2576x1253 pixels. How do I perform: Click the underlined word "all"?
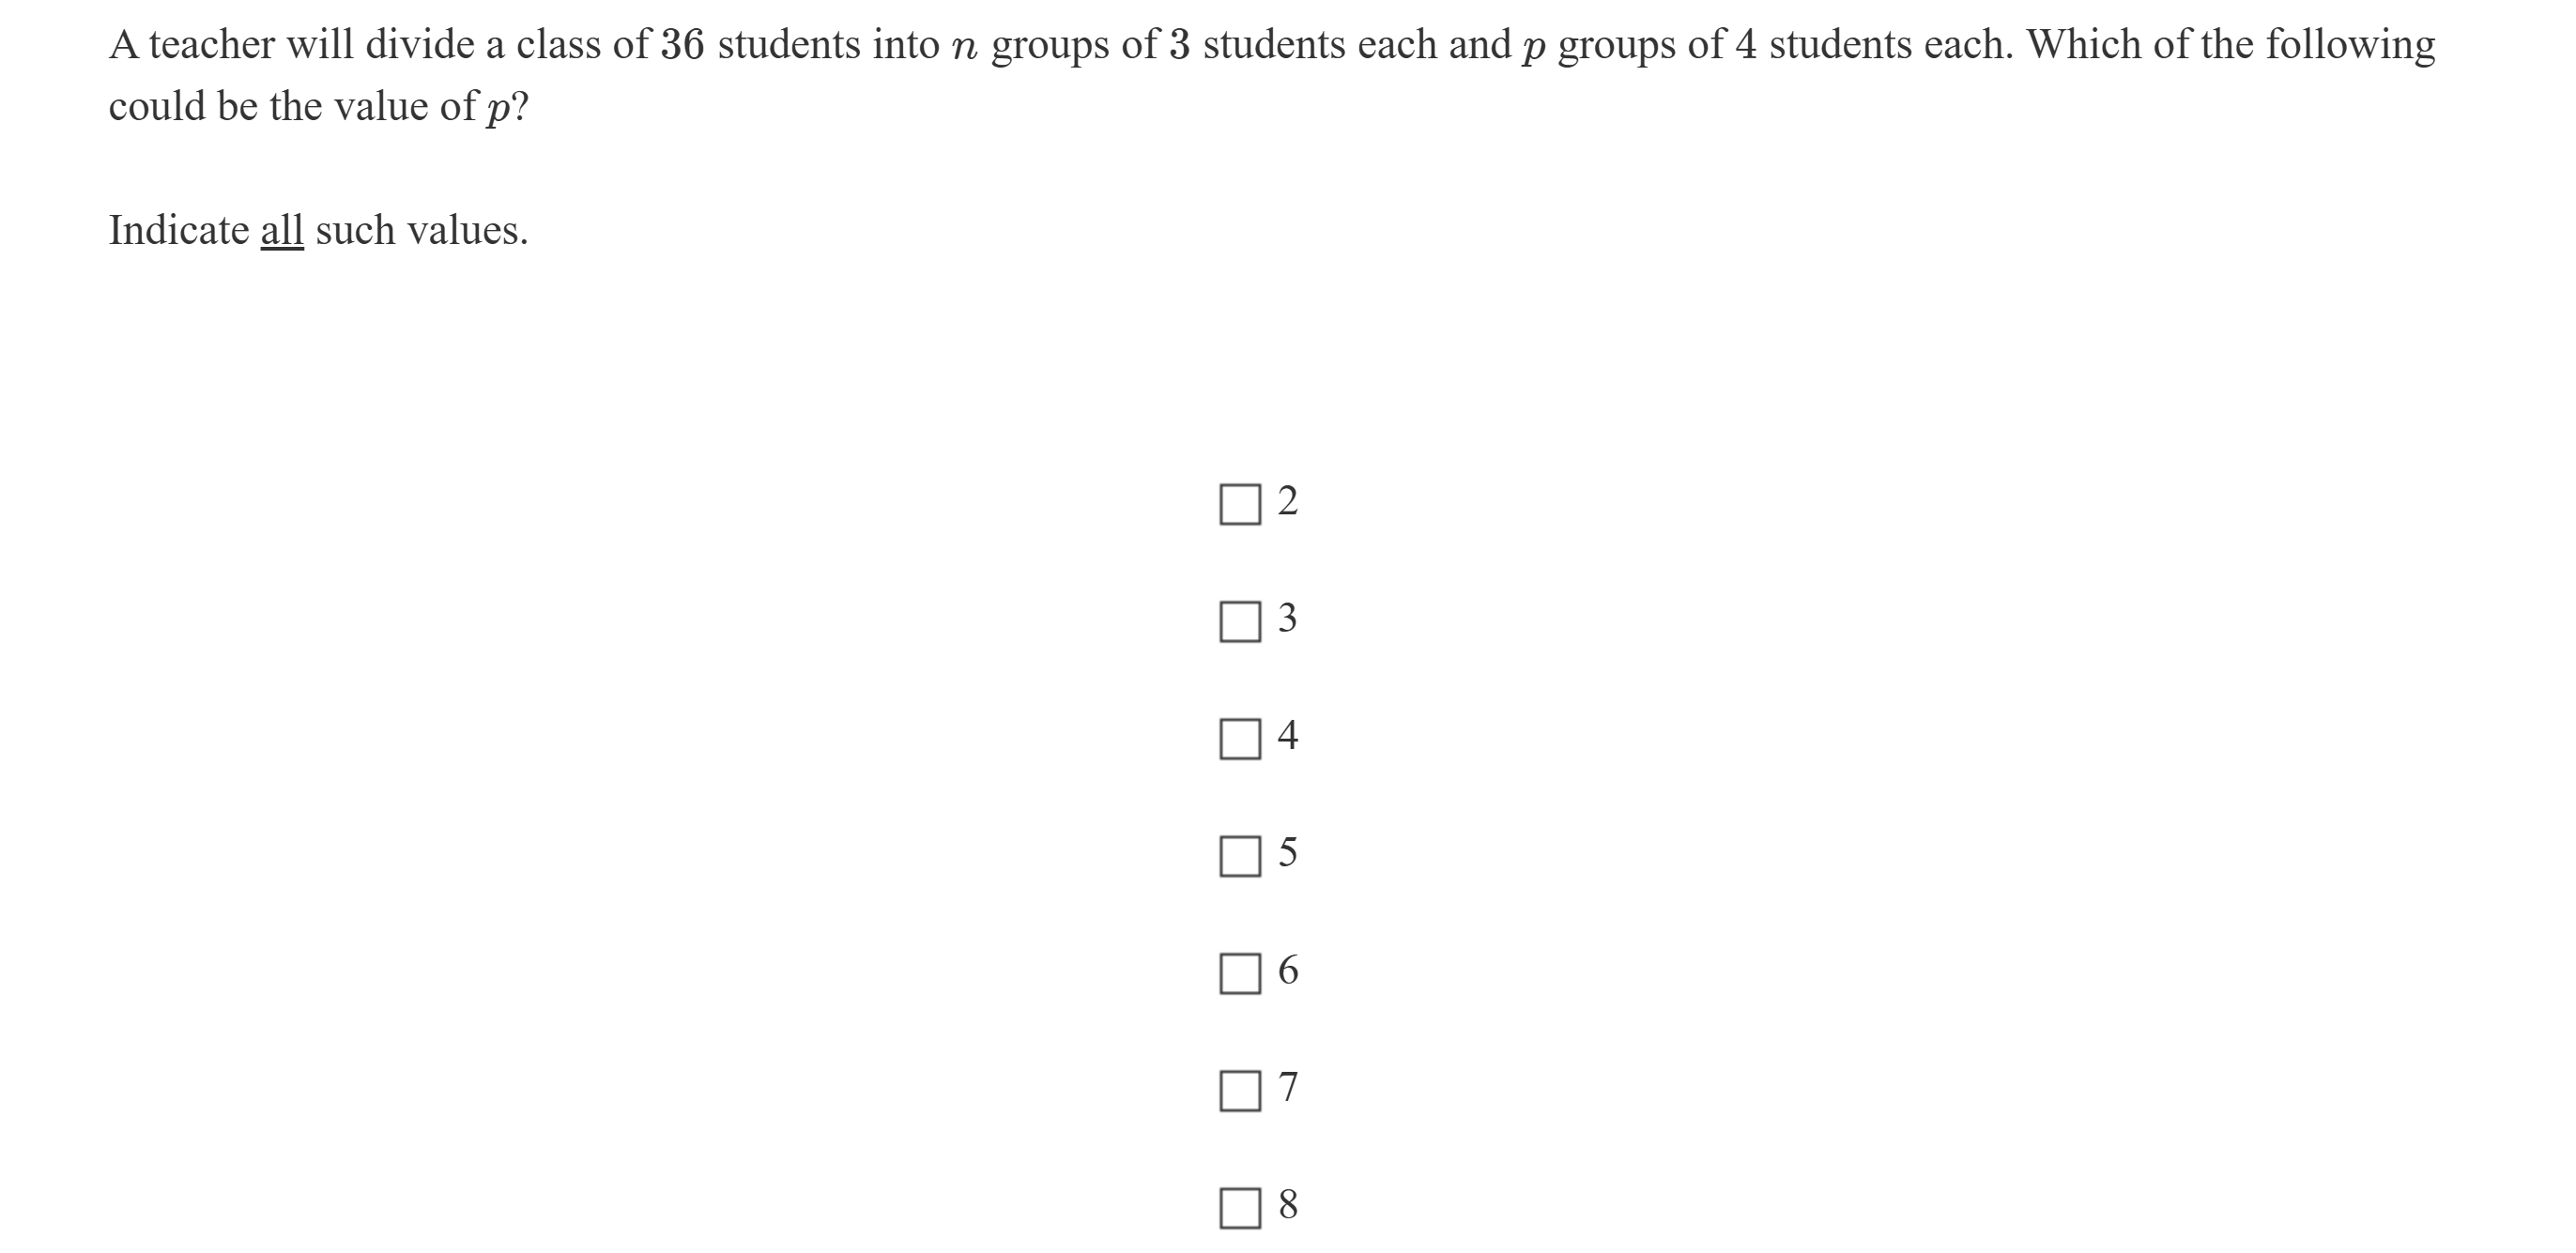(x=281, y=231)
